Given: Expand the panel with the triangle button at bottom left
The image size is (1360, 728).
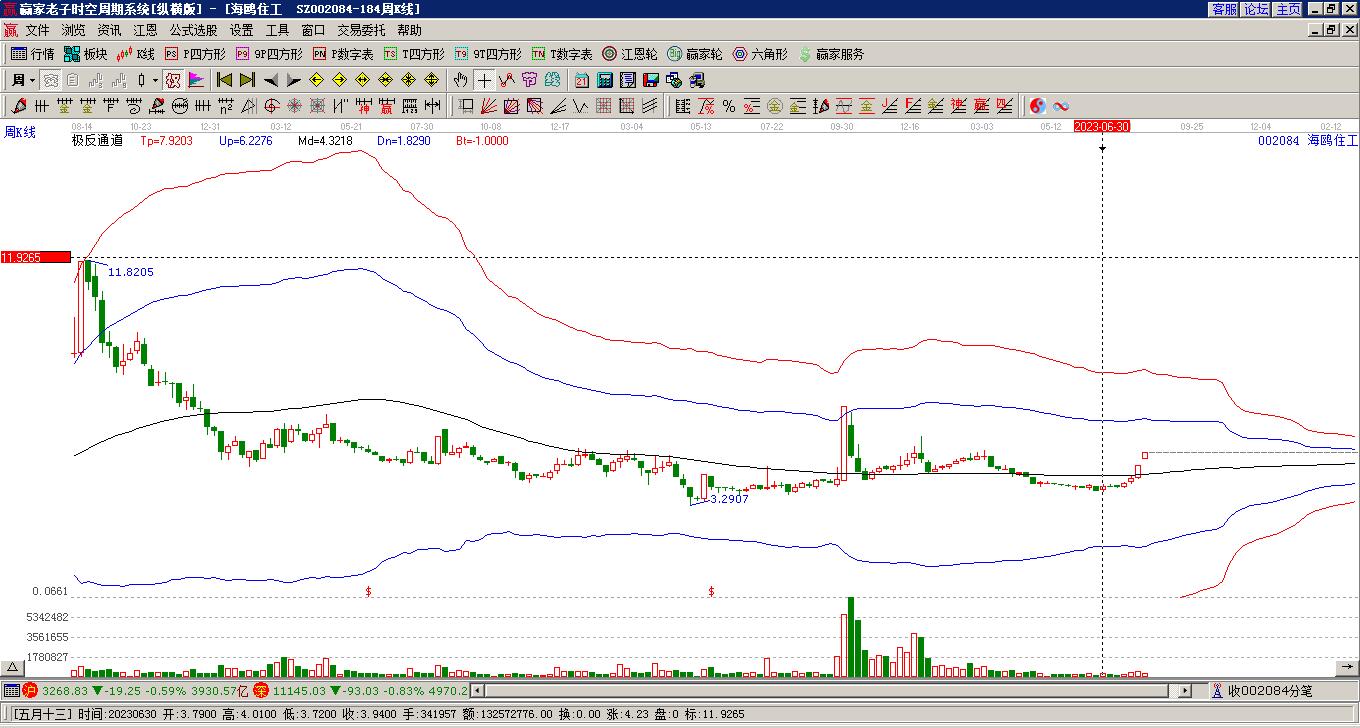Looking at the screenshot, I should click(13, 668).
